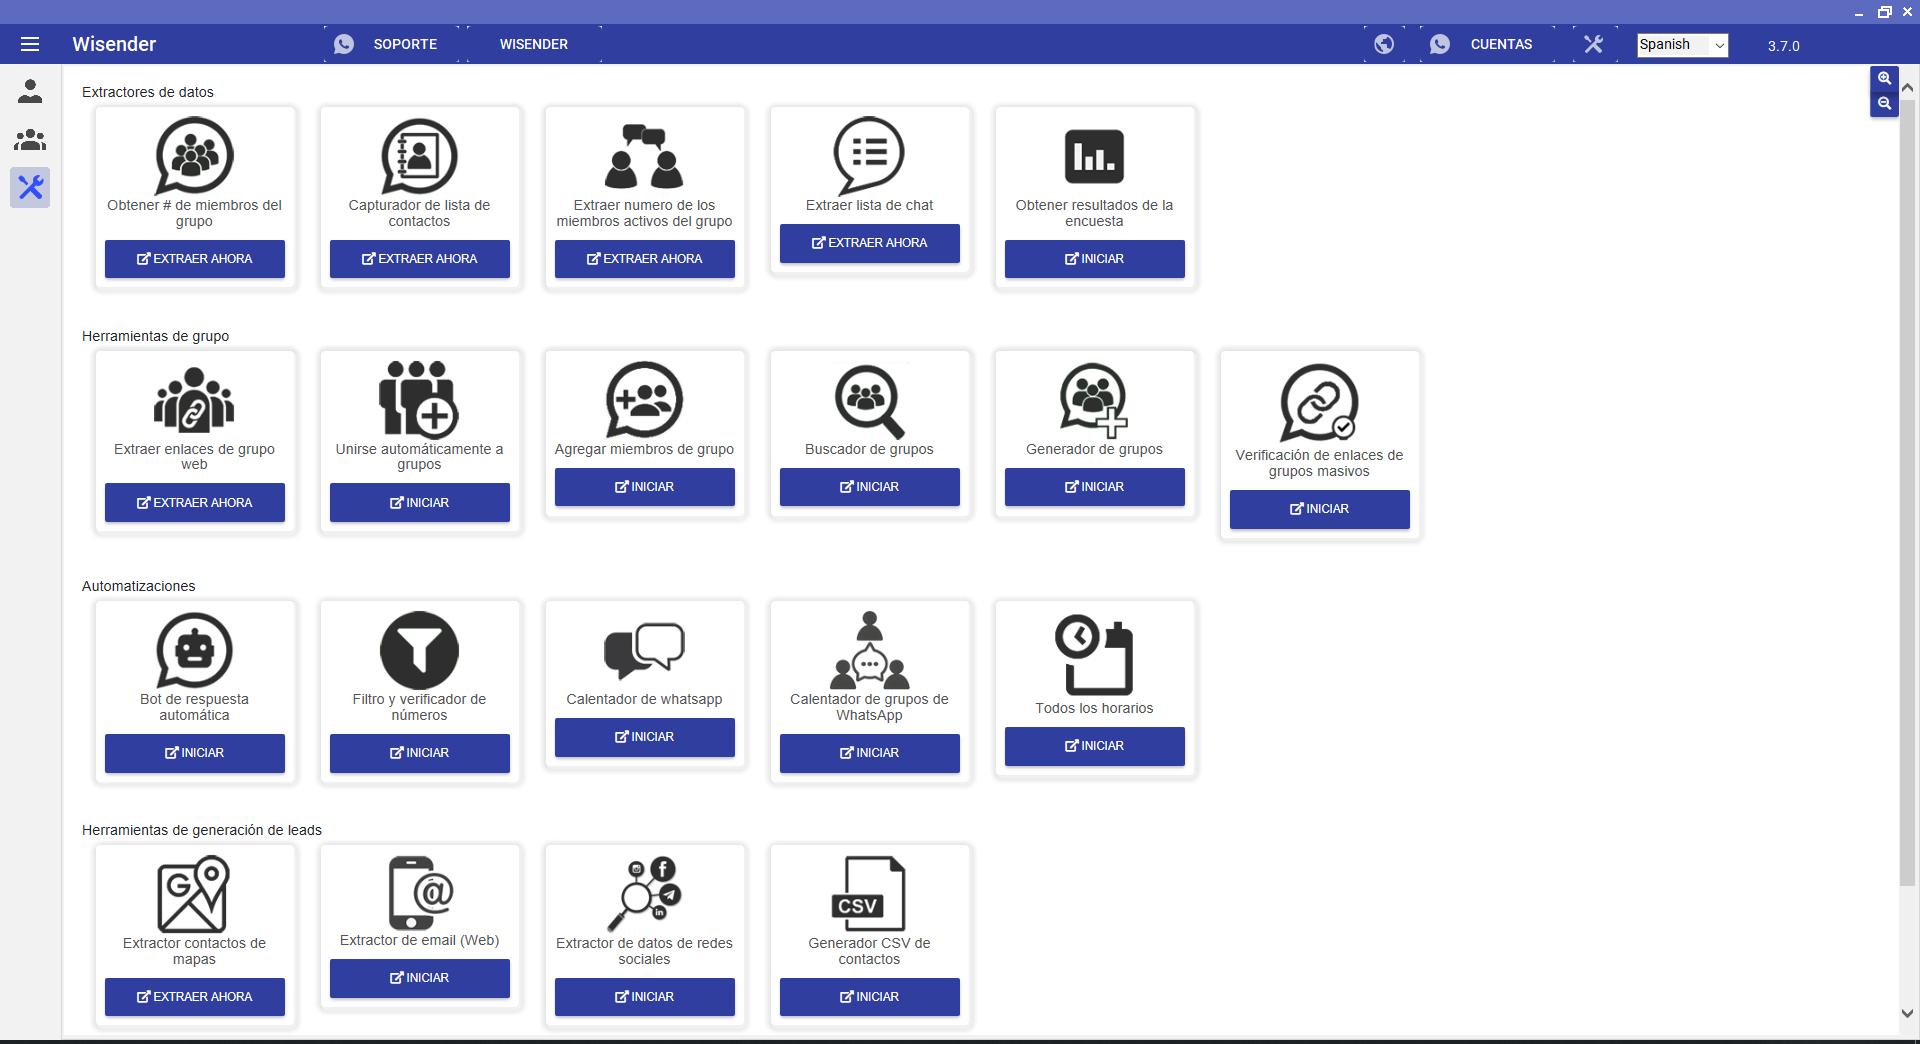This screenshot has height=1044, width=1920.
Task: Click the poll results chart icon
Action: point(1094,156)
